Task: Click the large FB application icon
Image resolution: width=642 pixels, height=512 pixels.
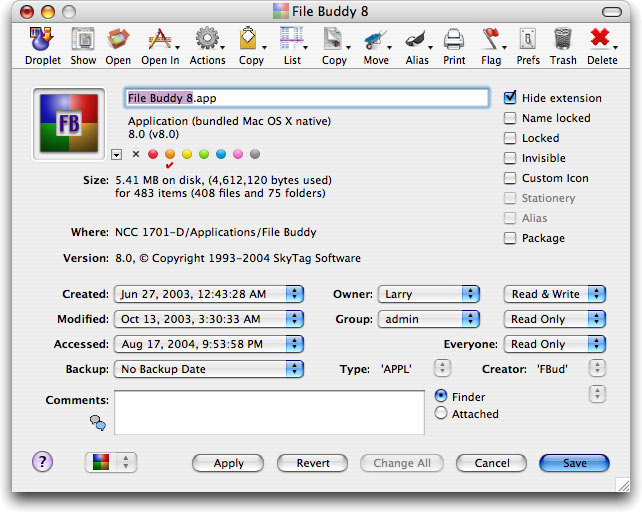Action: (x=69, y=124)
